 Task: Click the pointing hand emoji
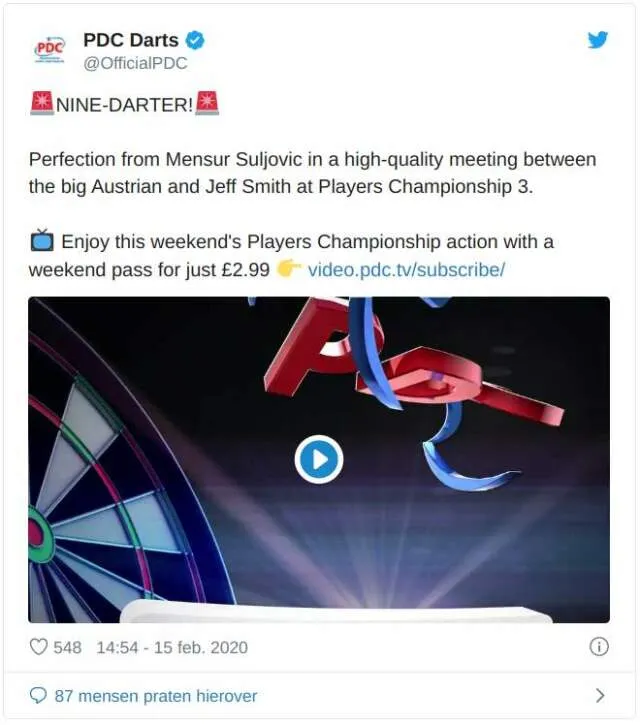[x=289, y=269]
